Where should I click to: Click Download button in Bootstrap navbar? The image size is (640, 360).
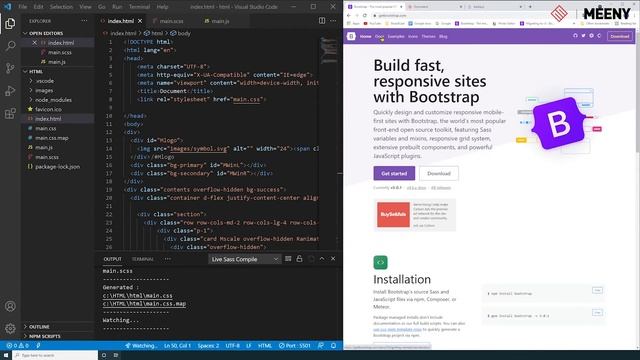coord(620,36)
